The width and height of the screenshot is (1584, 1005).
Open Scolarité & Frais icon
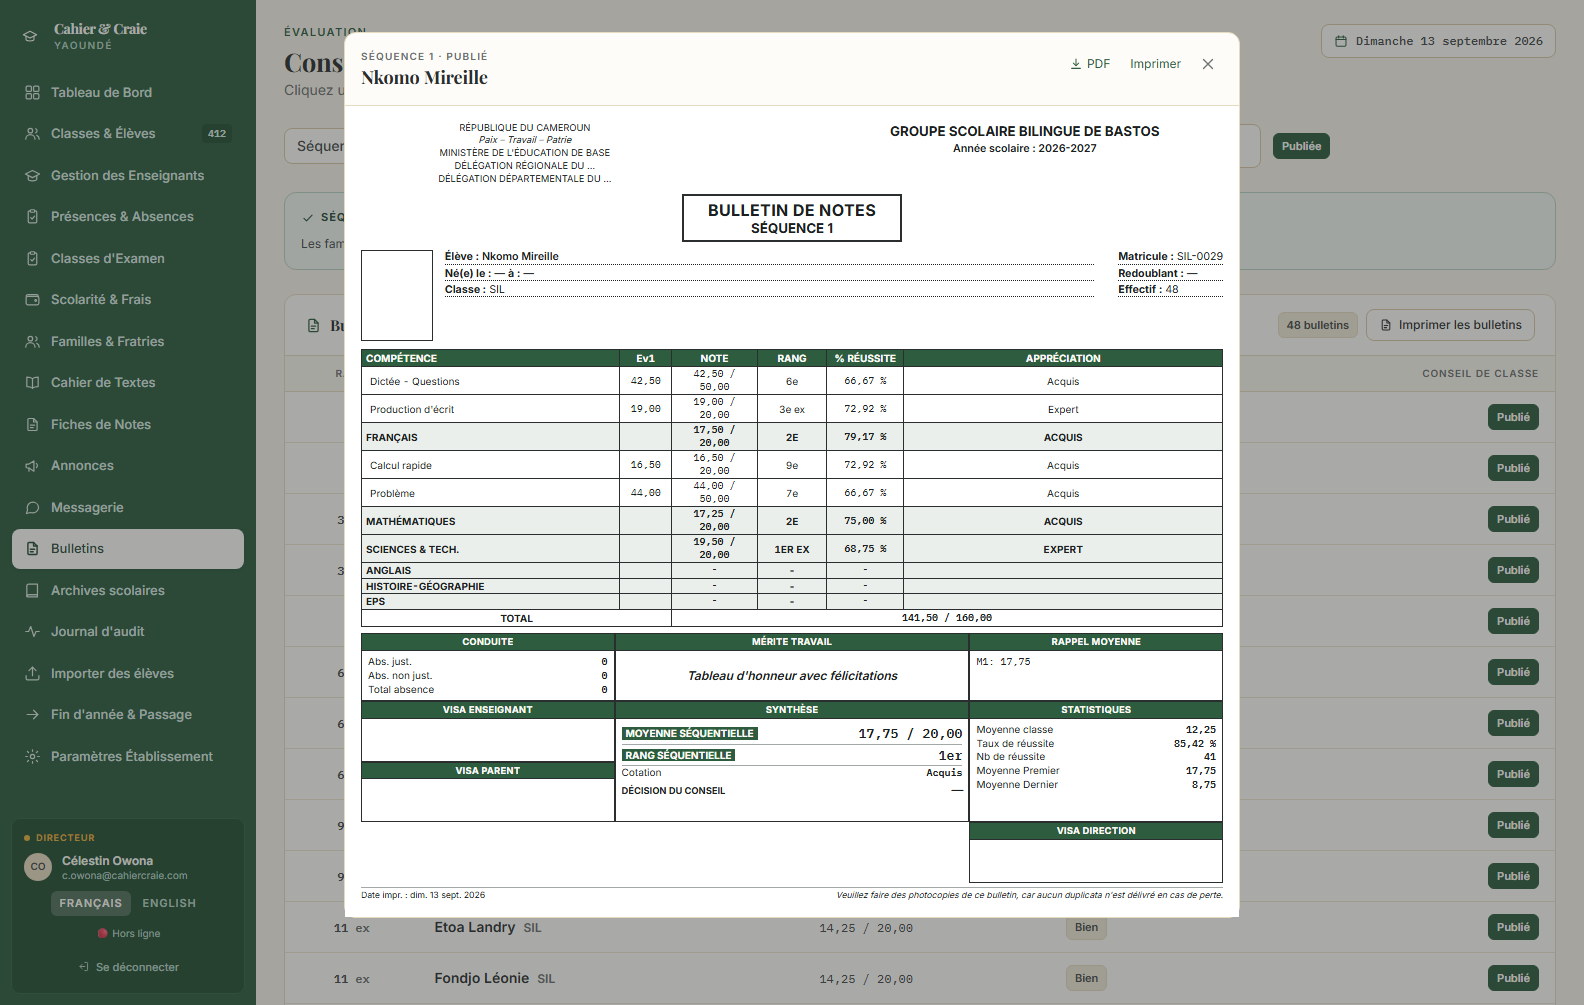(x=32, y=299)
